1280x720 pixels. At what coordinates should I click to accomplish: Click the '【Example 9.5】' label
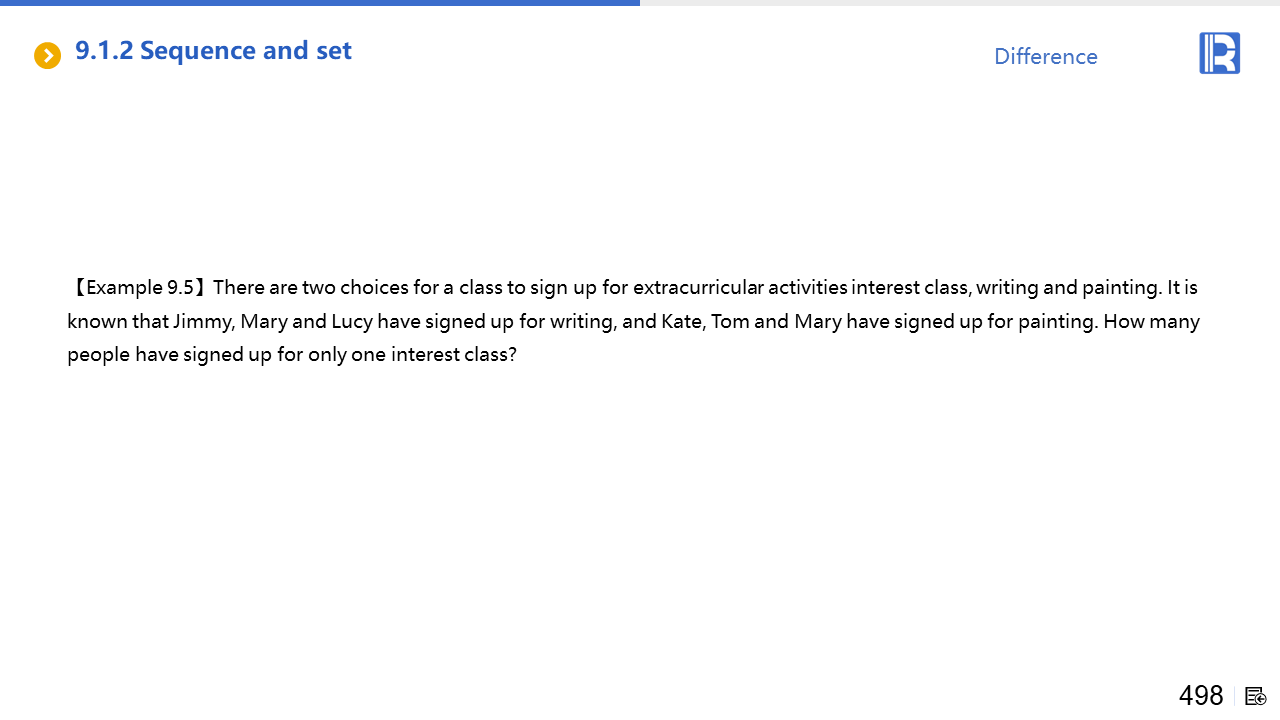pos(139,288)
